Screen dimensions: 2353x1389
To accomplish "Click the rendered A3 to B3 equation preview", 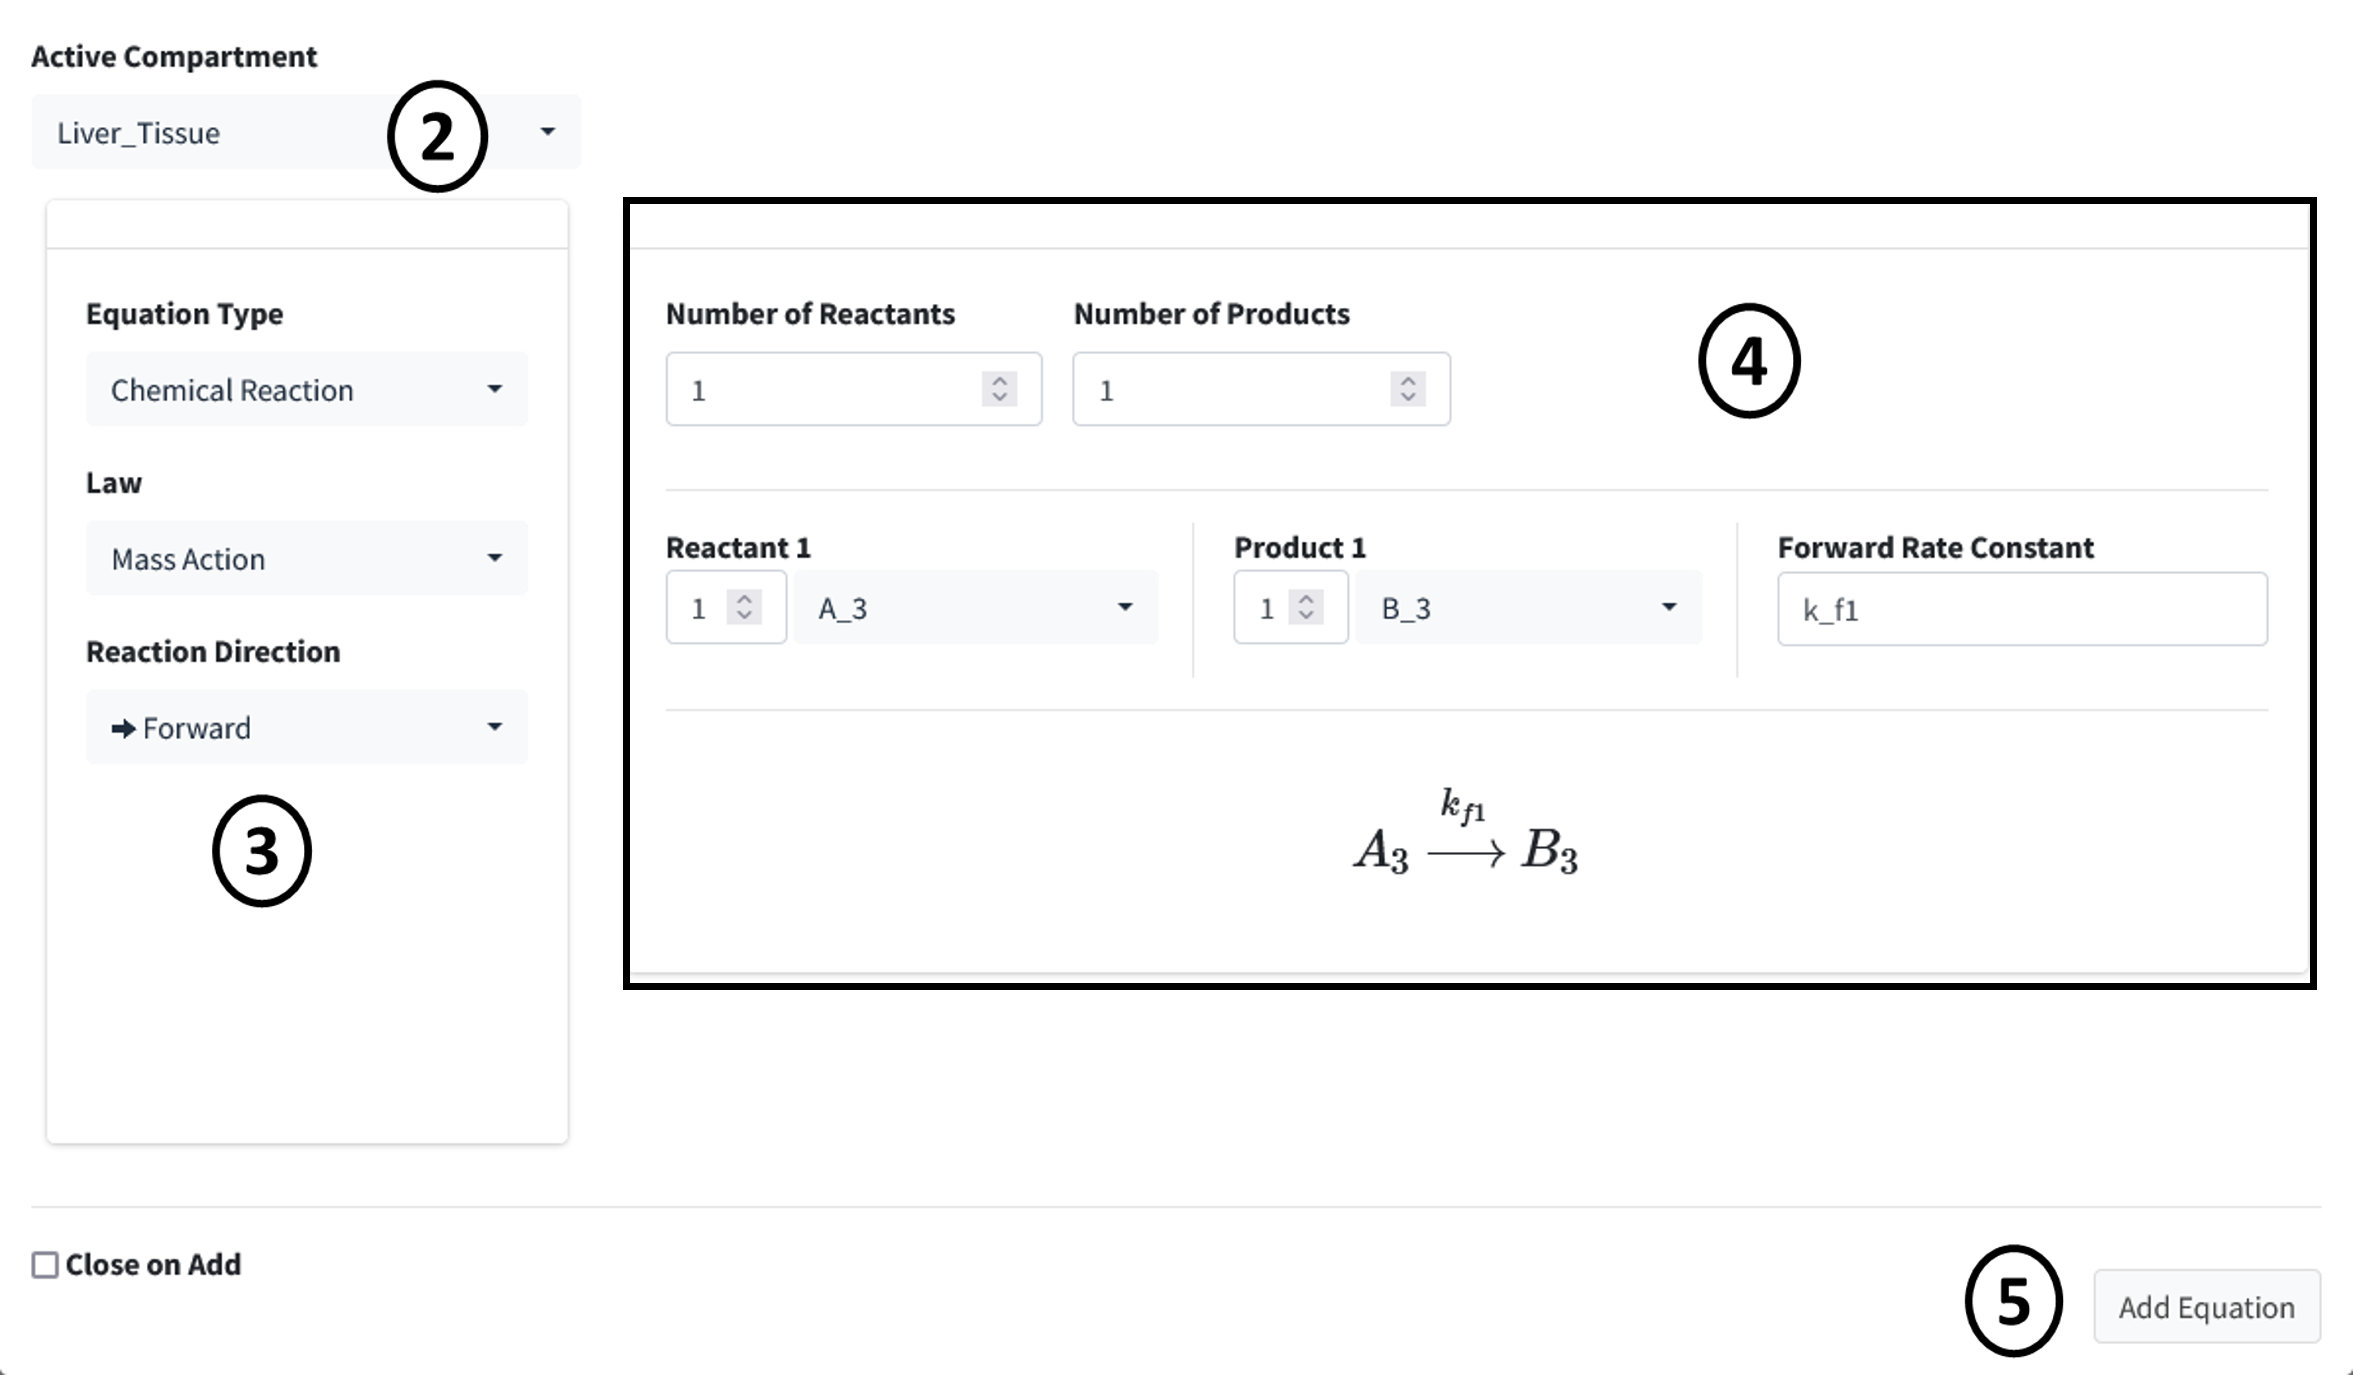I will click(x=1466, y=835).
